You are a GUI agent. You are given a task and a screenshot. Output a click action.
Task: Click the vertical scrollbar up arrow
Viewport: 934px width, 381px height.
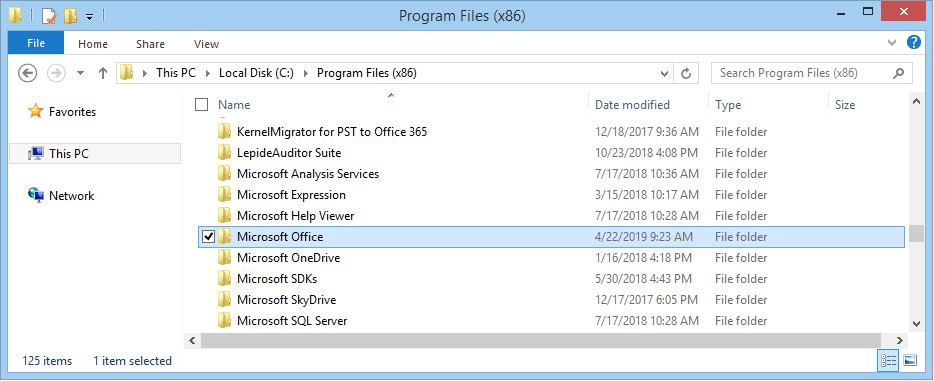917,102
